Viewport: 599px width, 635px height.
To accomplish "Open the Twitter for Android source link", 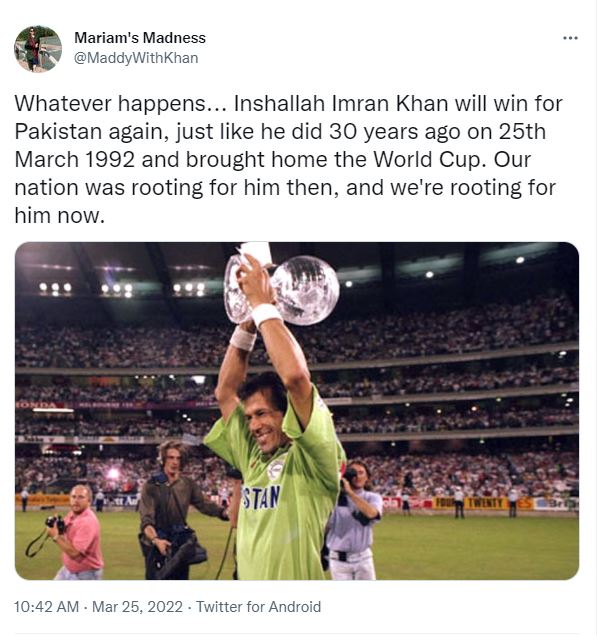I will [x=258, y=607].
